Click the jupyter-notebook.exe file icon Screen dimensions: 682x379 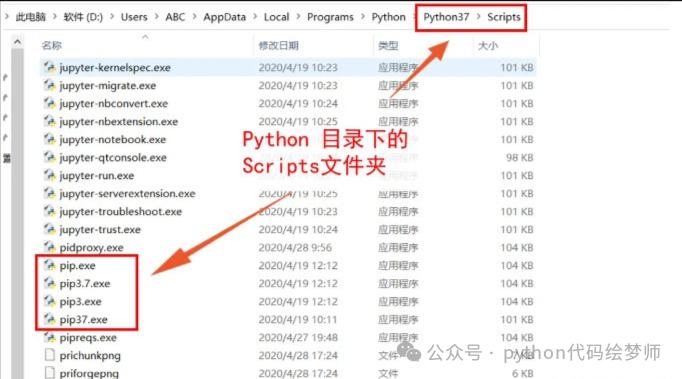pos(50,139)
